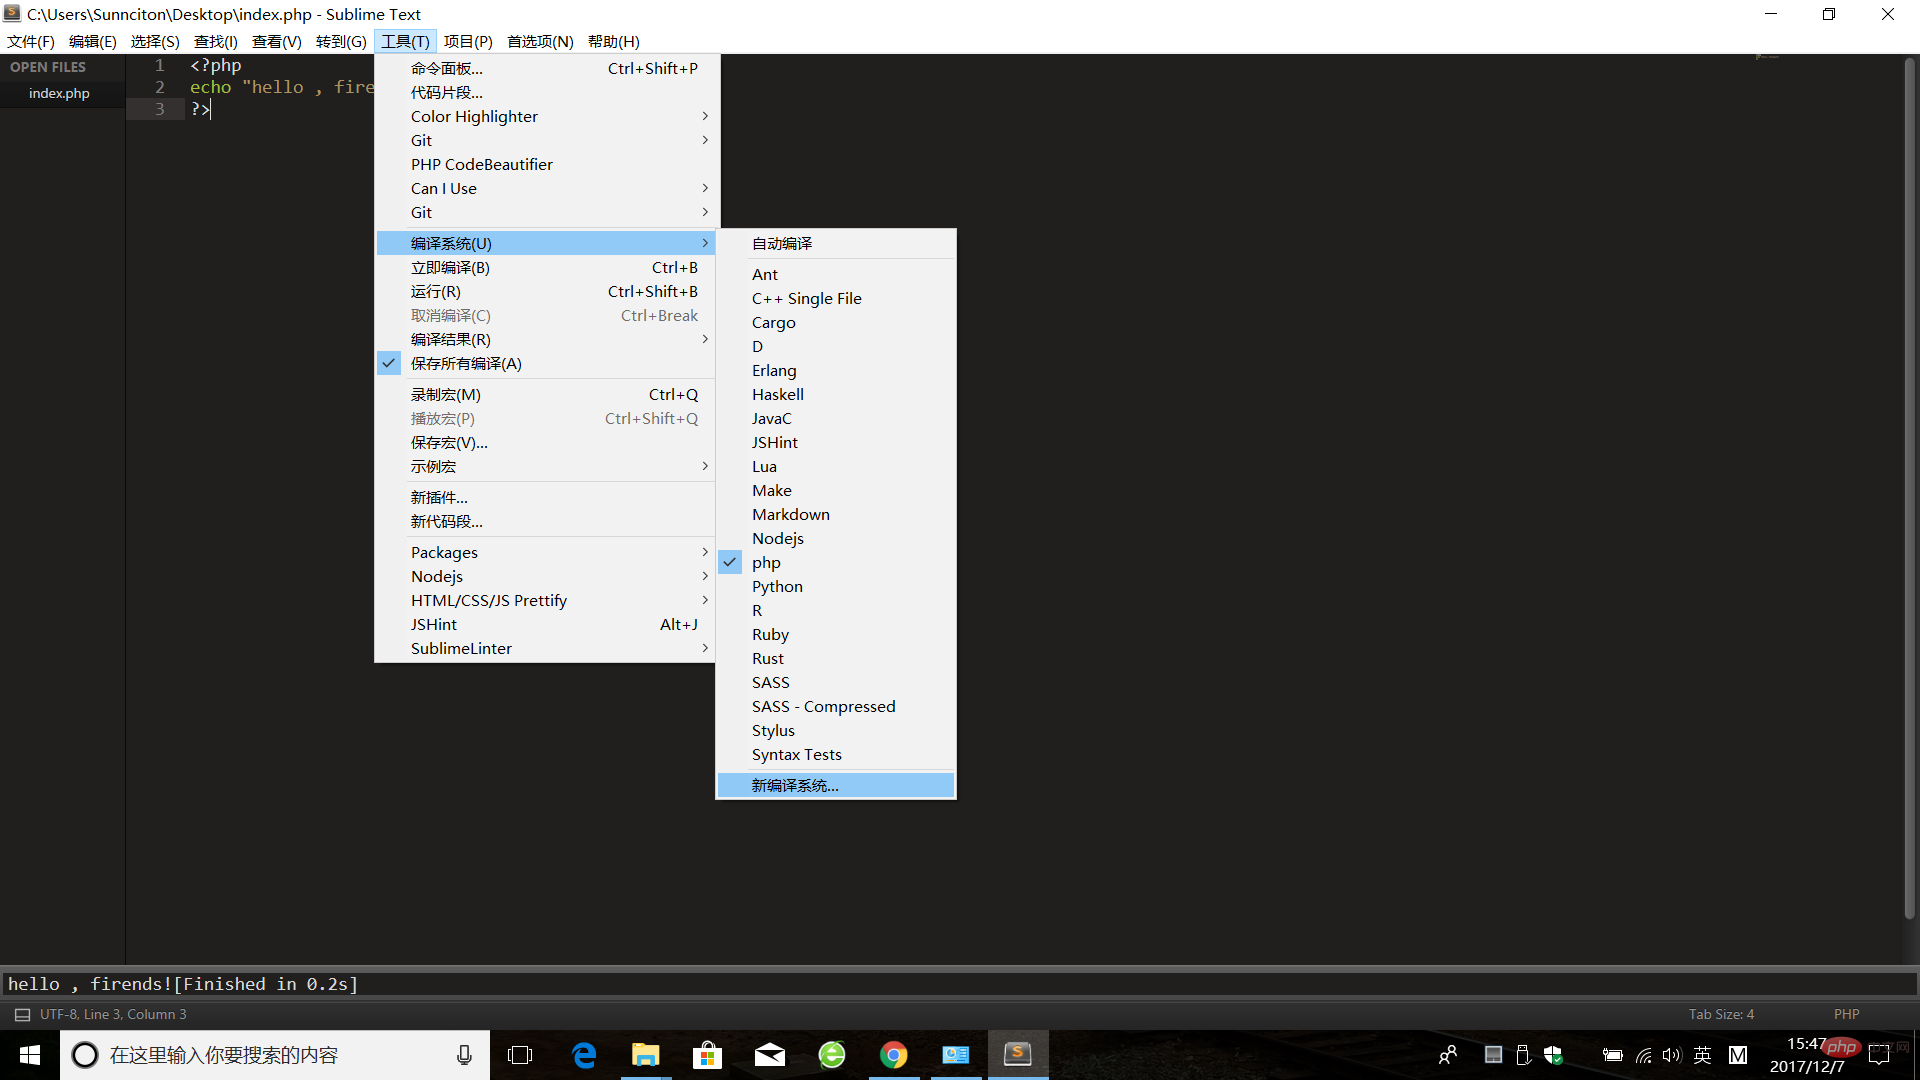Viewport: 1920px width, 1080px height.
Task: Click the Sublime Text taskbar icon
Action: pos(1017,1055)
